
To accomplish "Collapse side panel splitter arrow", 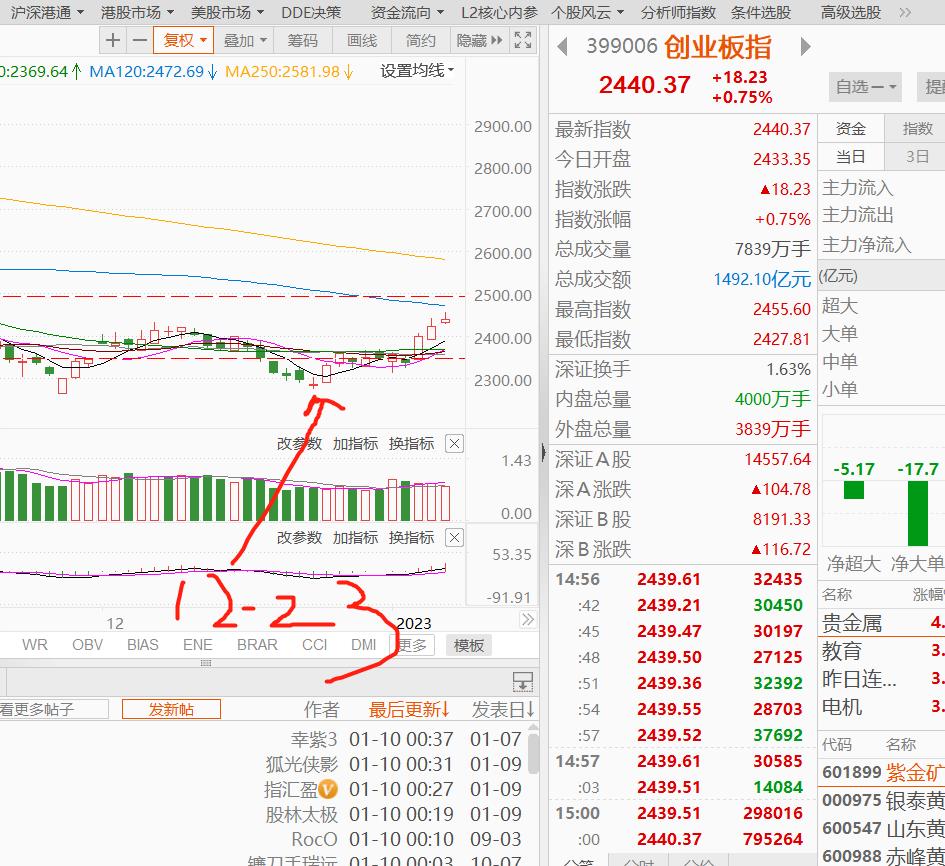I will [544, 452].
